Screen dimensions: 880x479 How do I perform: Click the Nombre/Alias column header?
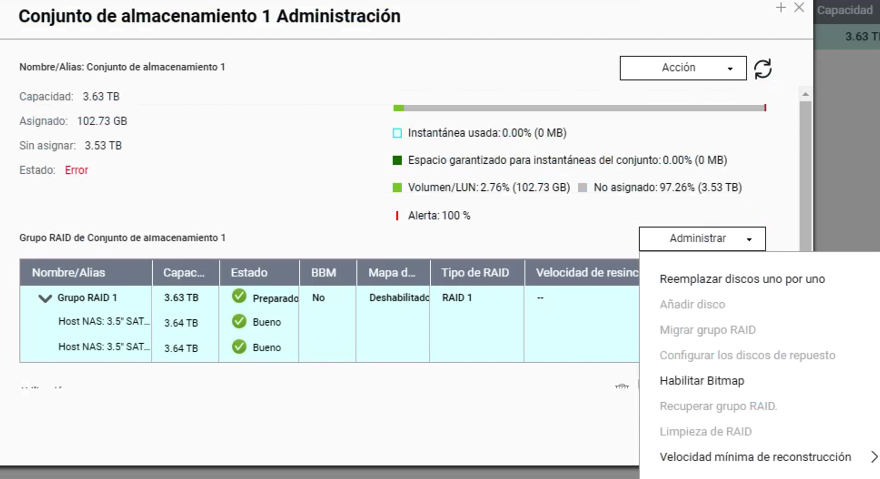68,273
